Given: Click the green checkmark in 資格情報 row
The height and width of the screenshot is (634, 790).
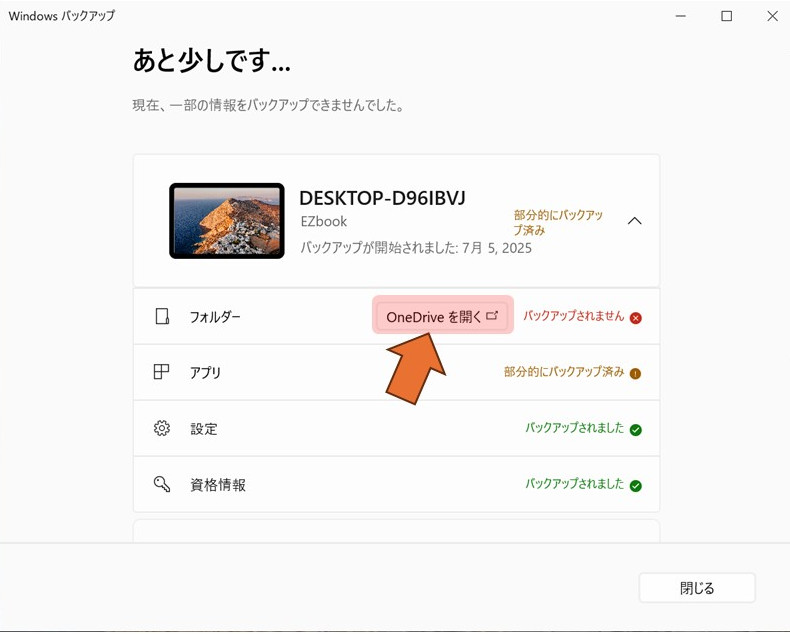Looking at the screenshot, I should [x=635, y=485].
